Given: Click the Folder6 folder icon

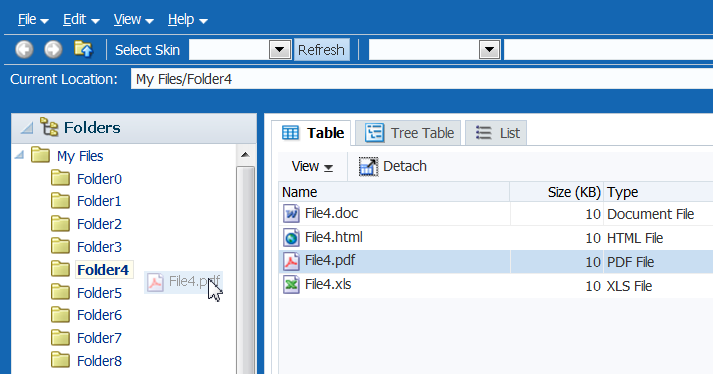Looking at the screenshot, I should [x=60, y=315].
